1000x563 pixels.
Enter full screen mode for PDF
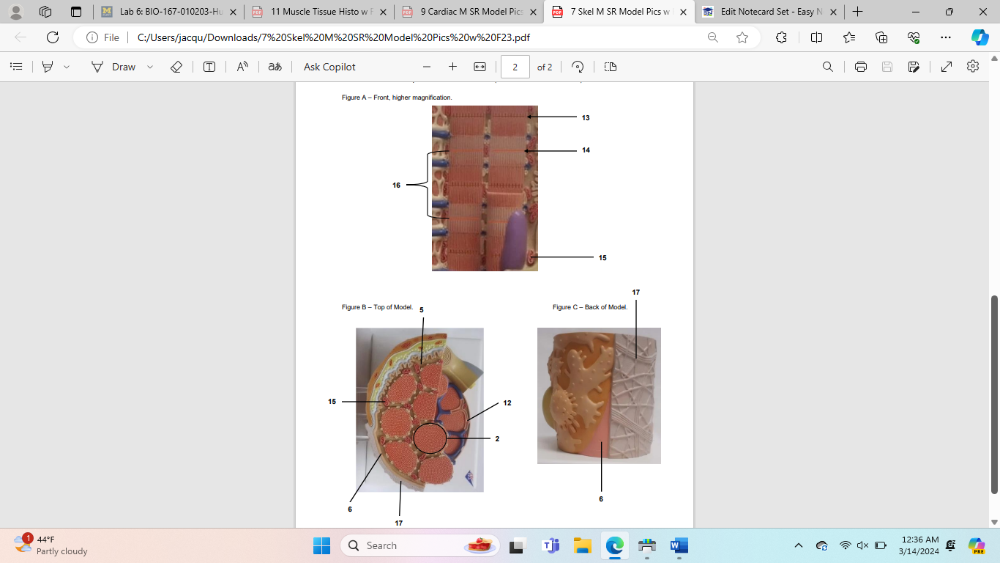[x=946, y=67]
